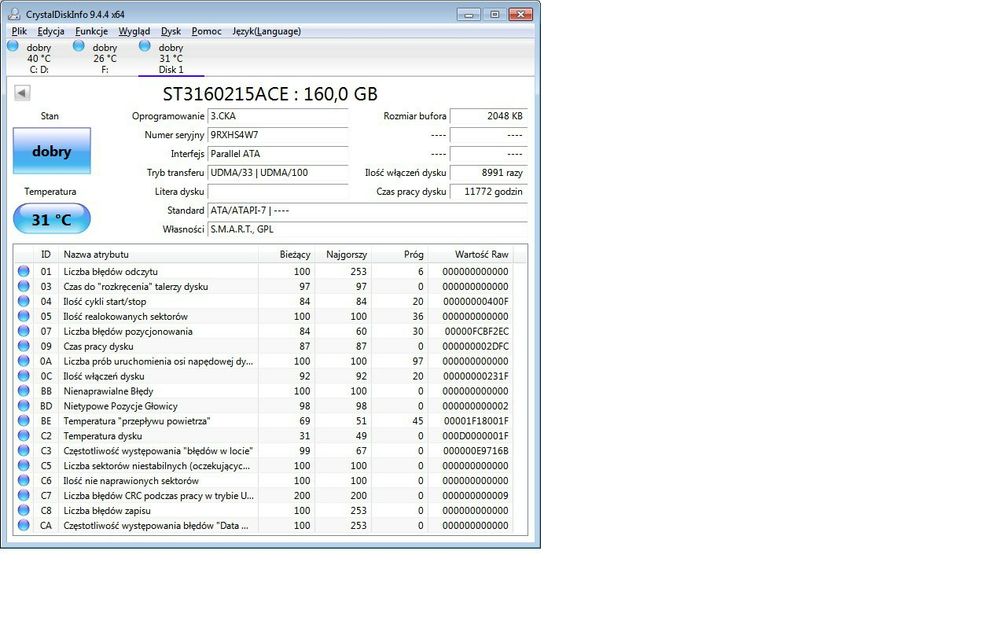Click status circle for attribute C8

coord(24,510)
